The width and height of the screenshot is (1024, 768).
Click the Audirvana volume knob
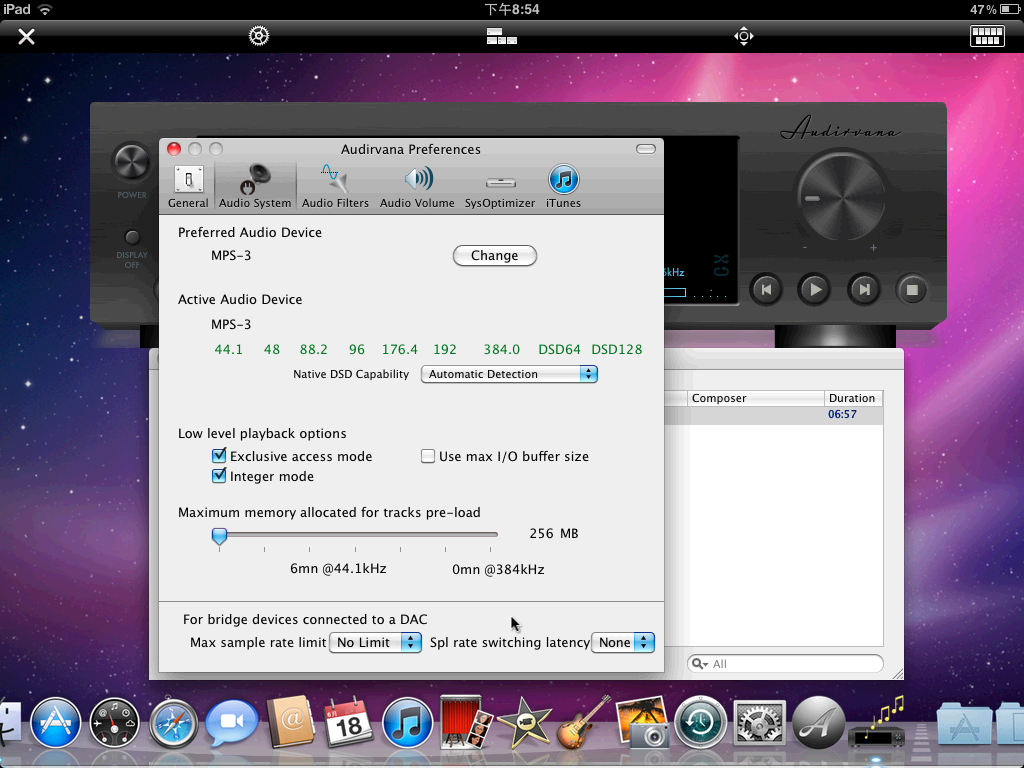(842, 195)
